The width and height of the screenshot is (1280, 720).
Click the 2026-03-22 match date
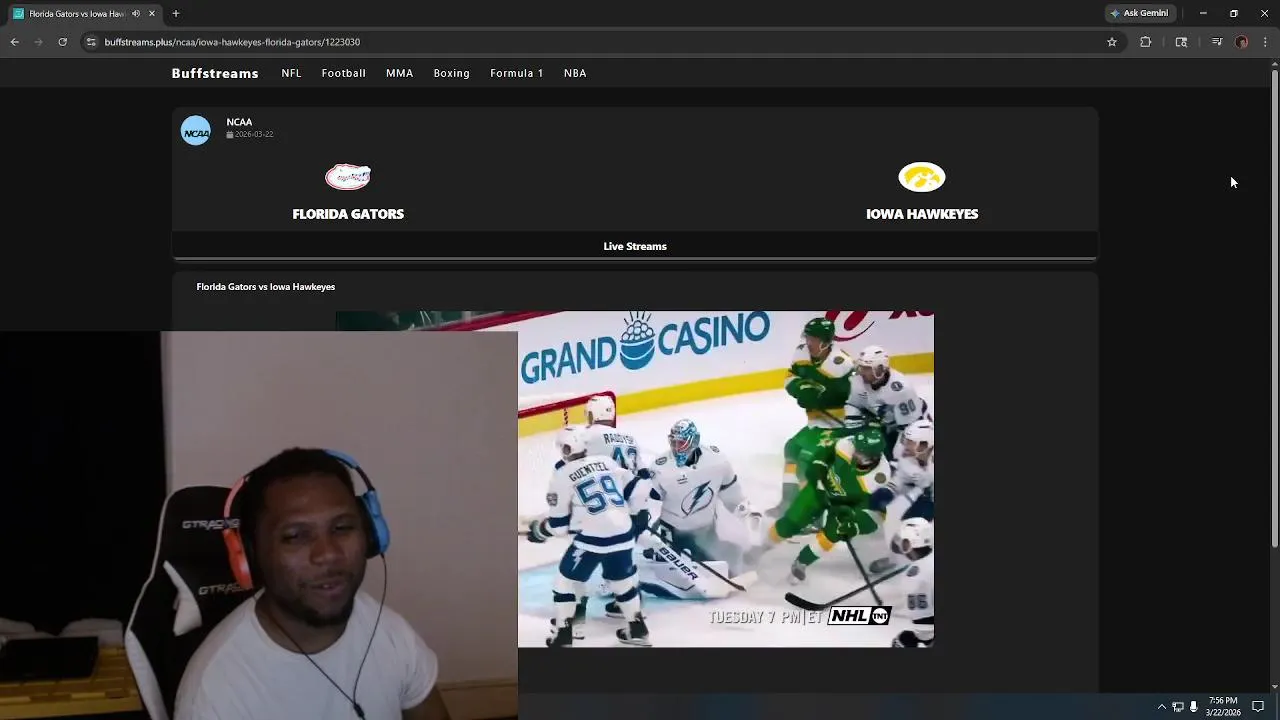click(250, 134)
